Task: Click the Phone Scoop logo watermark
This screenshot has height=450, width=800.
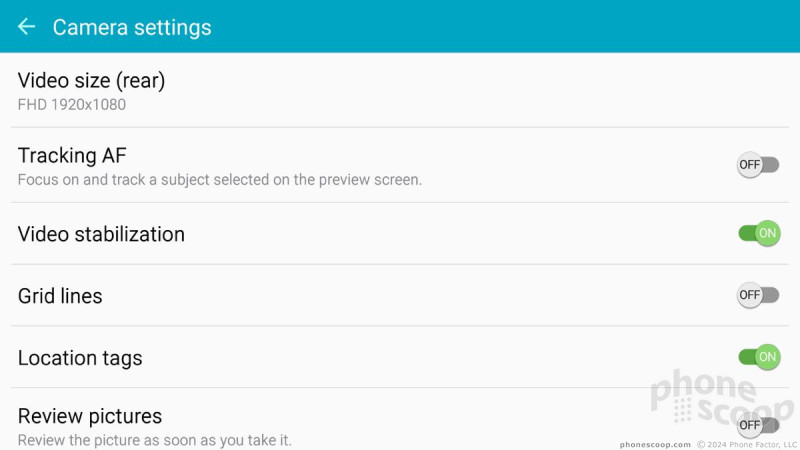Action: point(722,397)
